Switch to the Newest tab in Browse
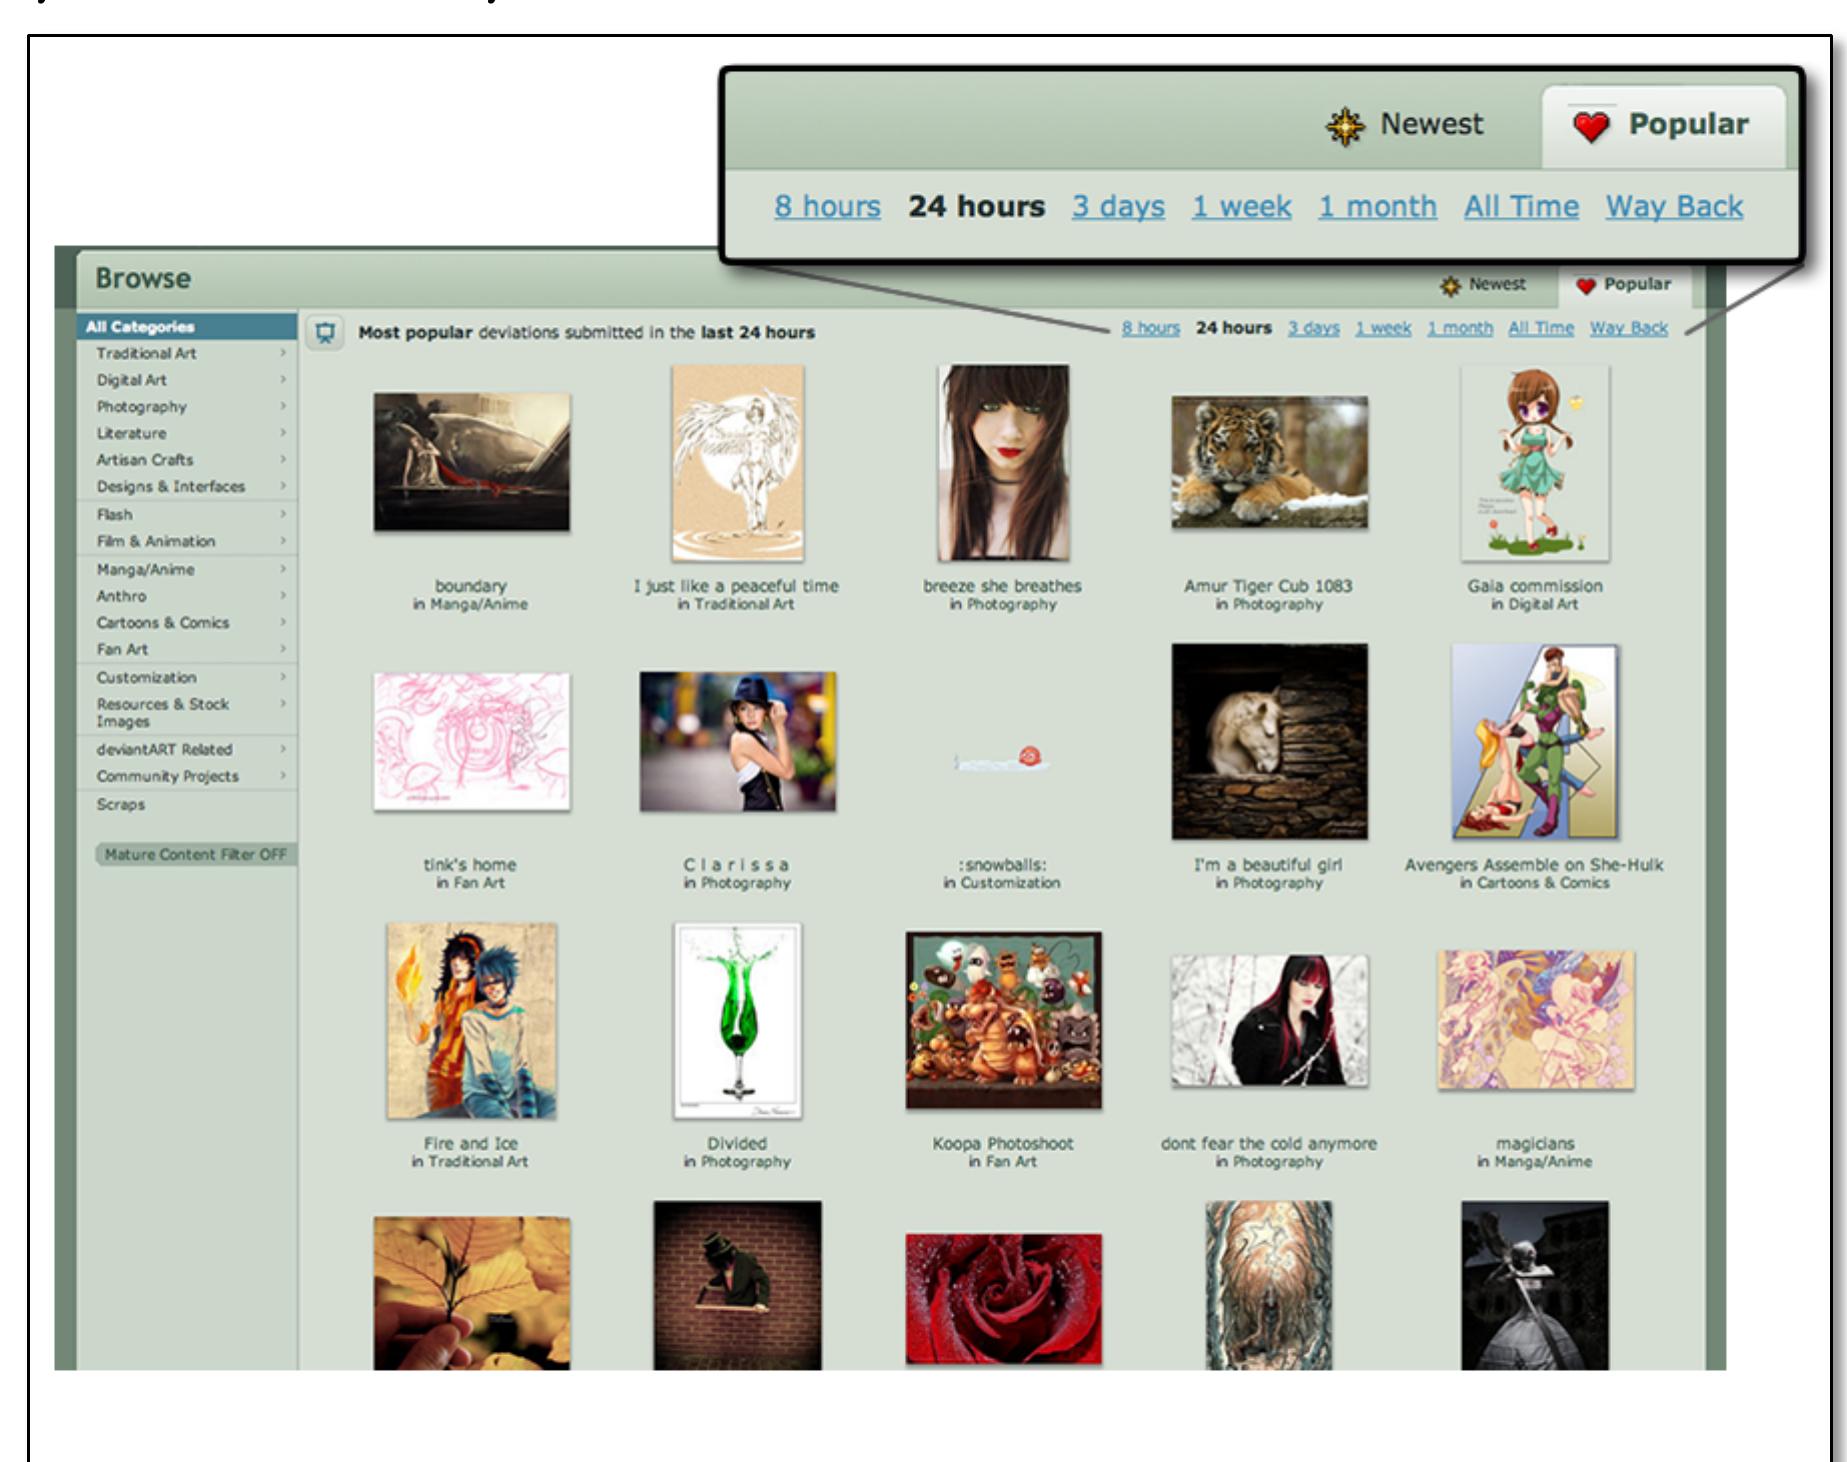 (x=1484, y=285)
